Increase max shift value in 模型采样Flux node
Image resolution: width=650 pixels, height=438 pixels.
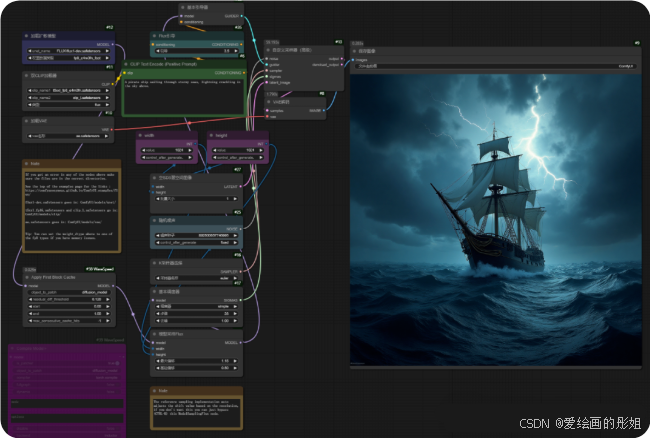pyautogui.click(x=235, y=361)
